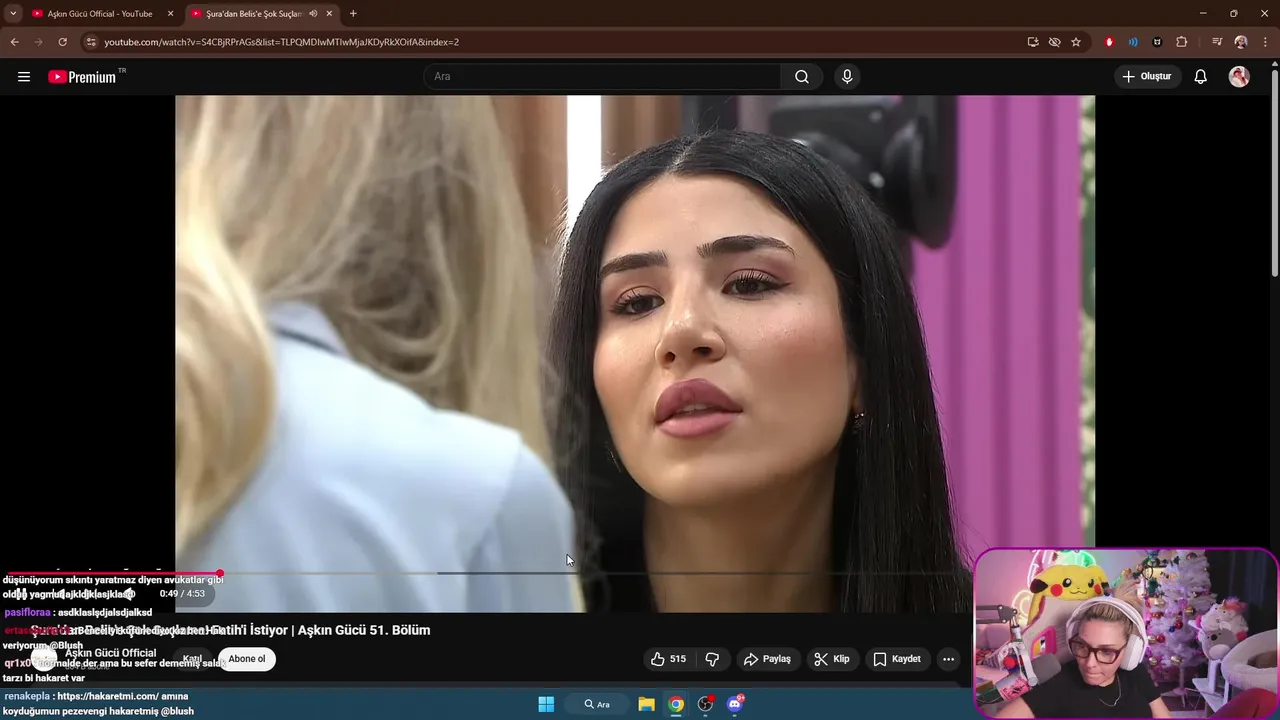1280x720 pixels.
Task: Close the Aşkın Gücü Official tab
Action: [170, 14]
